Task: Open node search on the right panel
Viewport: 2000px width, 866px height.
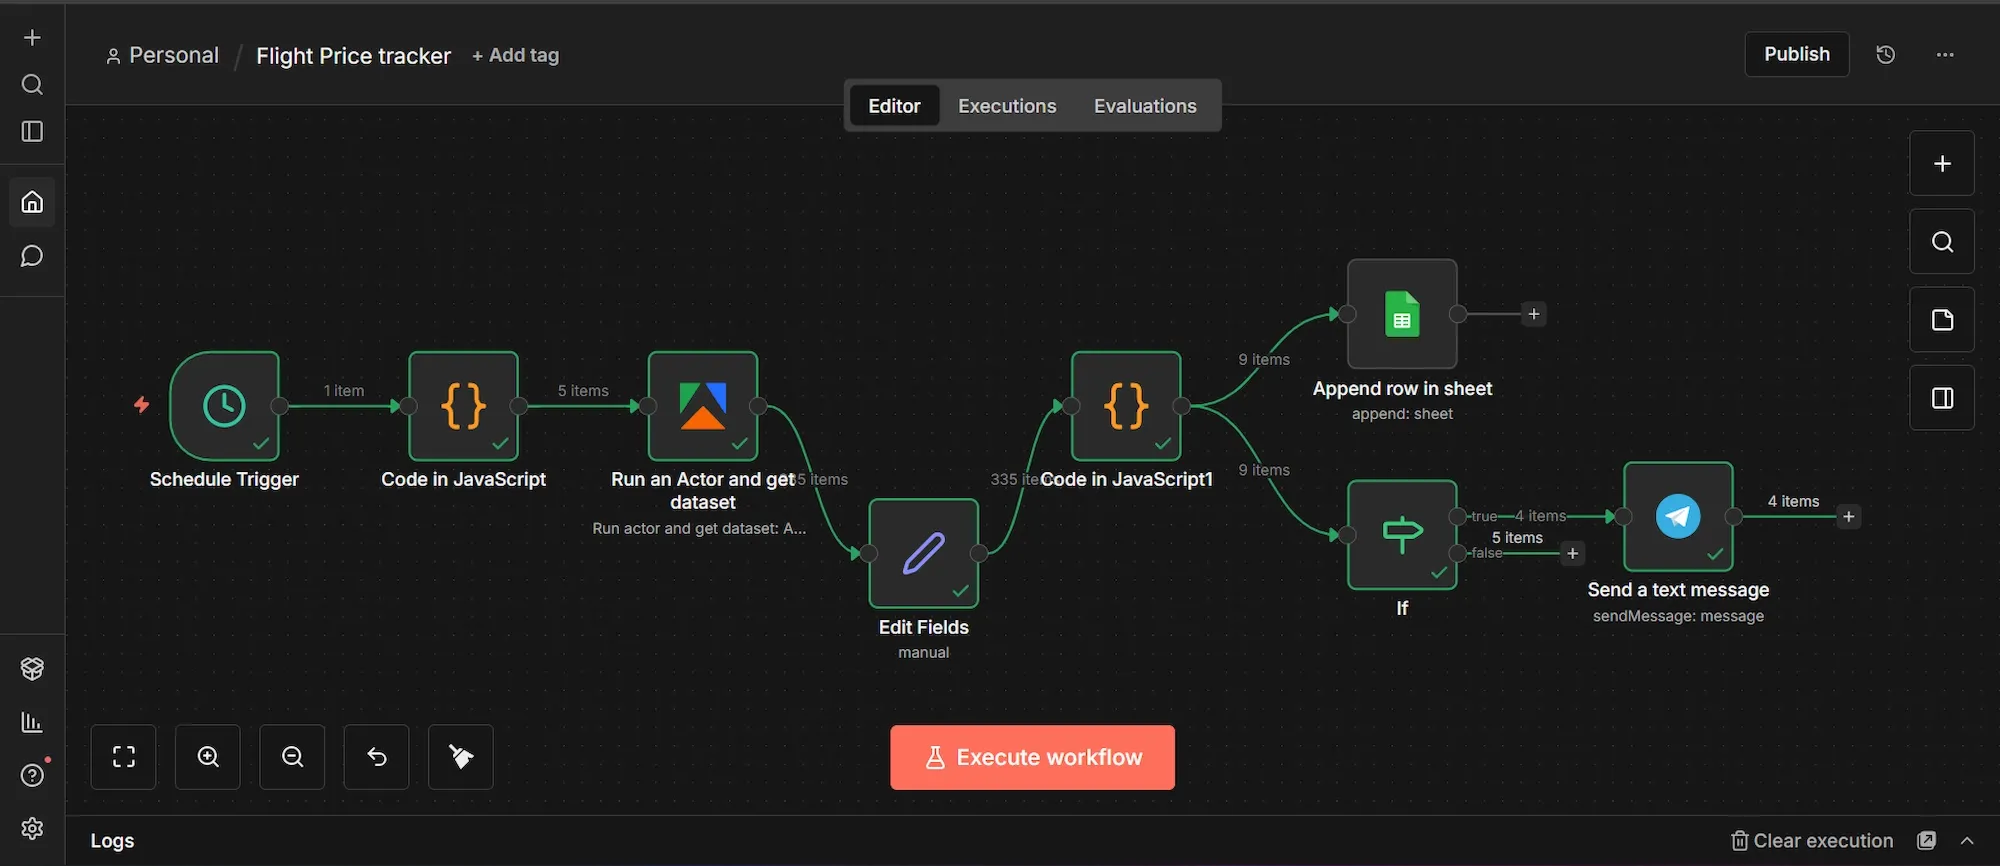Action: click(x=1942, y=241)
